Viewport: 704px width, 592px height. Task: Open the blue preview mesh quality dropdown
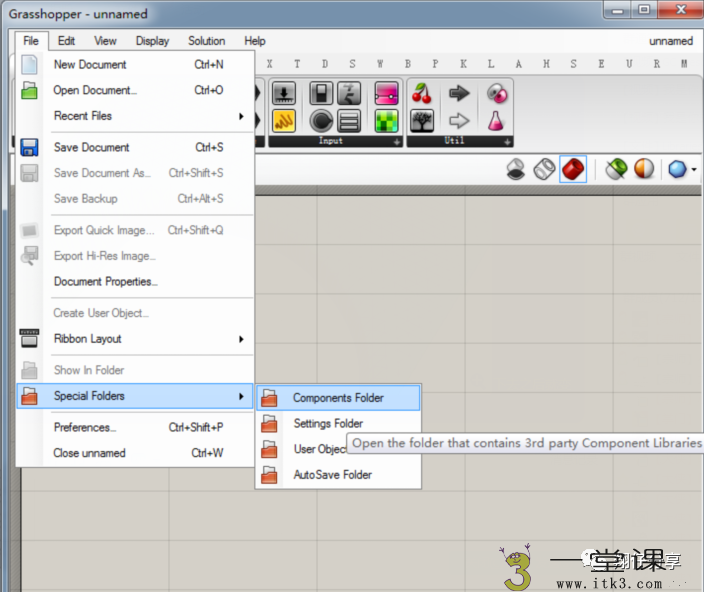[x=682, y=169]
